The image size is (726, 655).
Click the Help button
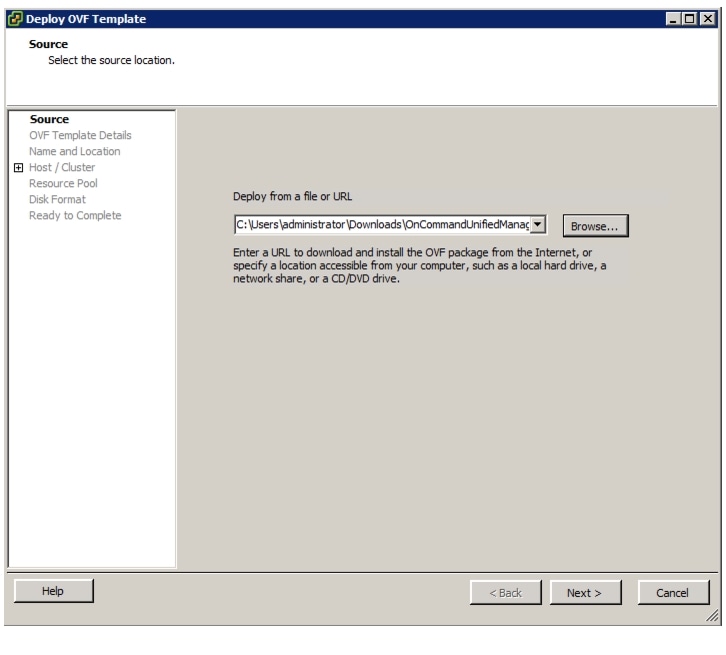coord(54,591)
